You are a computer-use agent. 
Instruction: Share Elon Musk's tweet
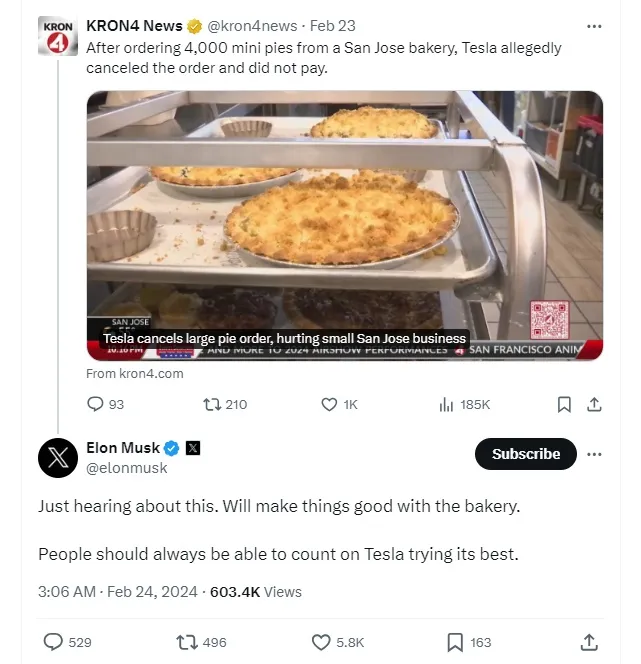coord(589,642)
